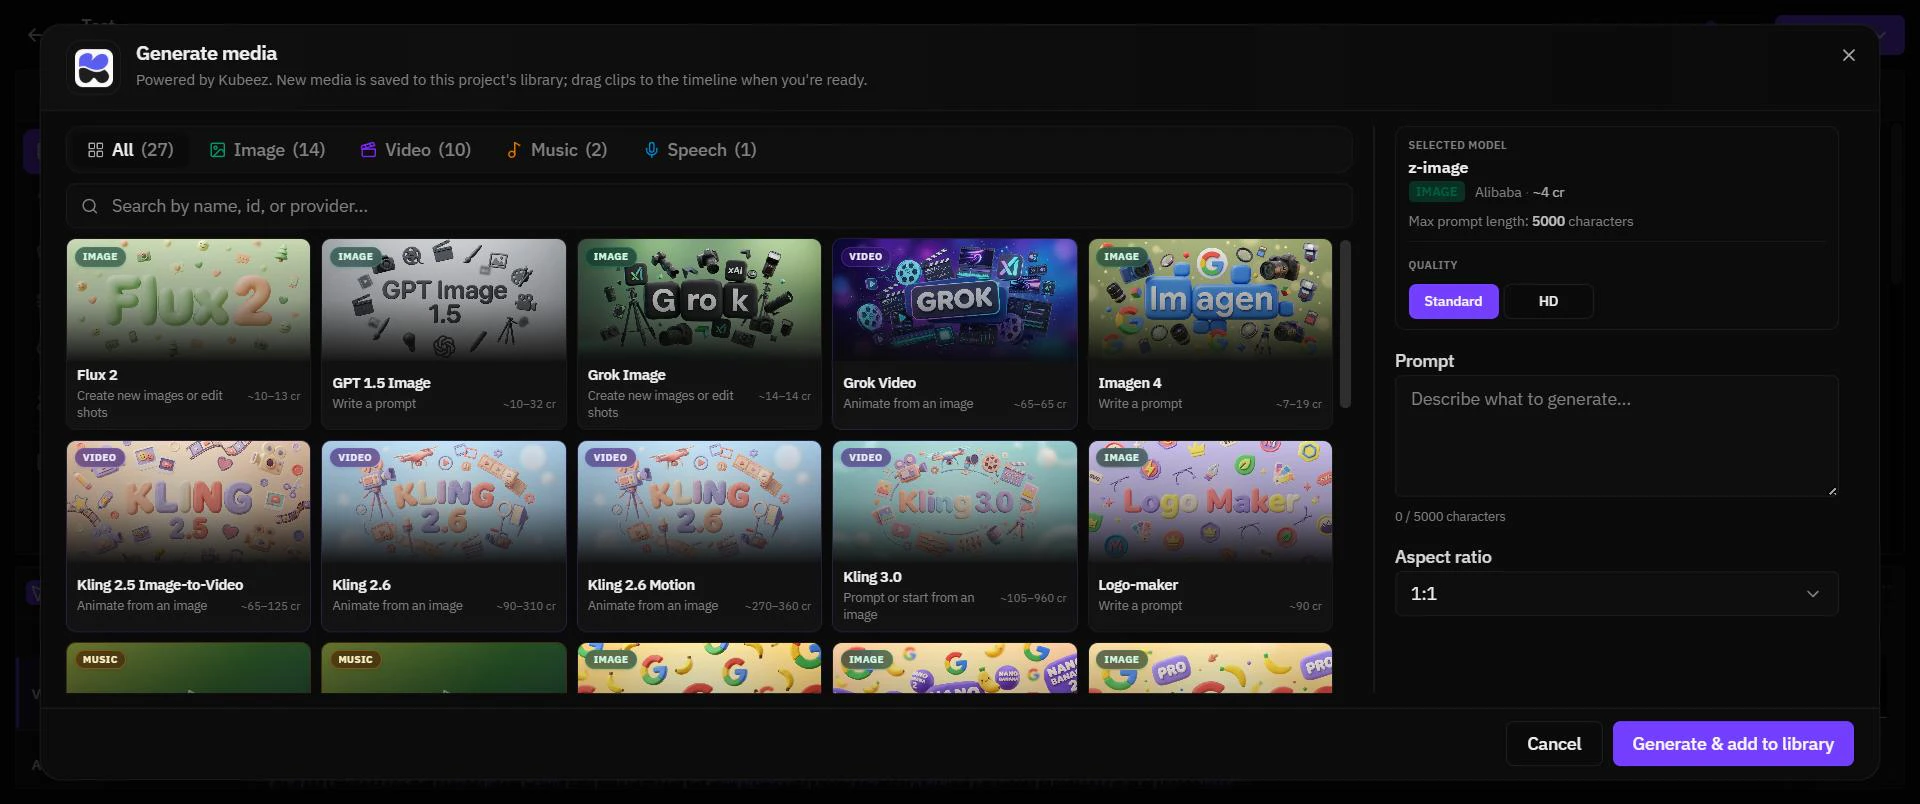Screen dimensions: 1920x804
Task: Switch to the Image (14) tab
Action: pos(267,150)
